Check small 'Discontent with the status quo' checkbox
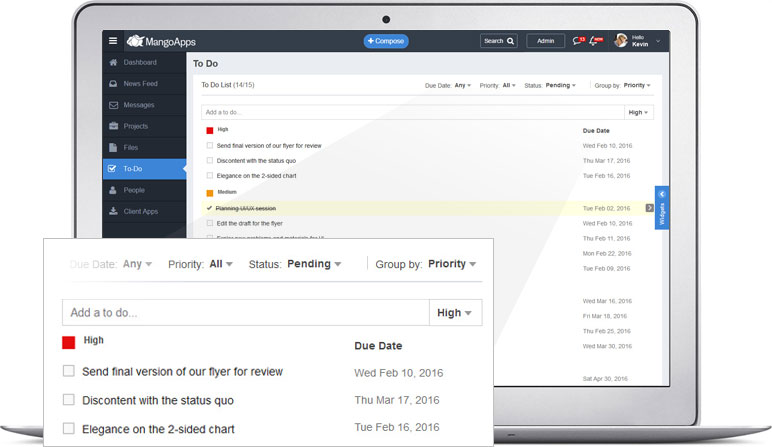The height and width of the screenshot is (447, 772). click(x=210, y=160)
